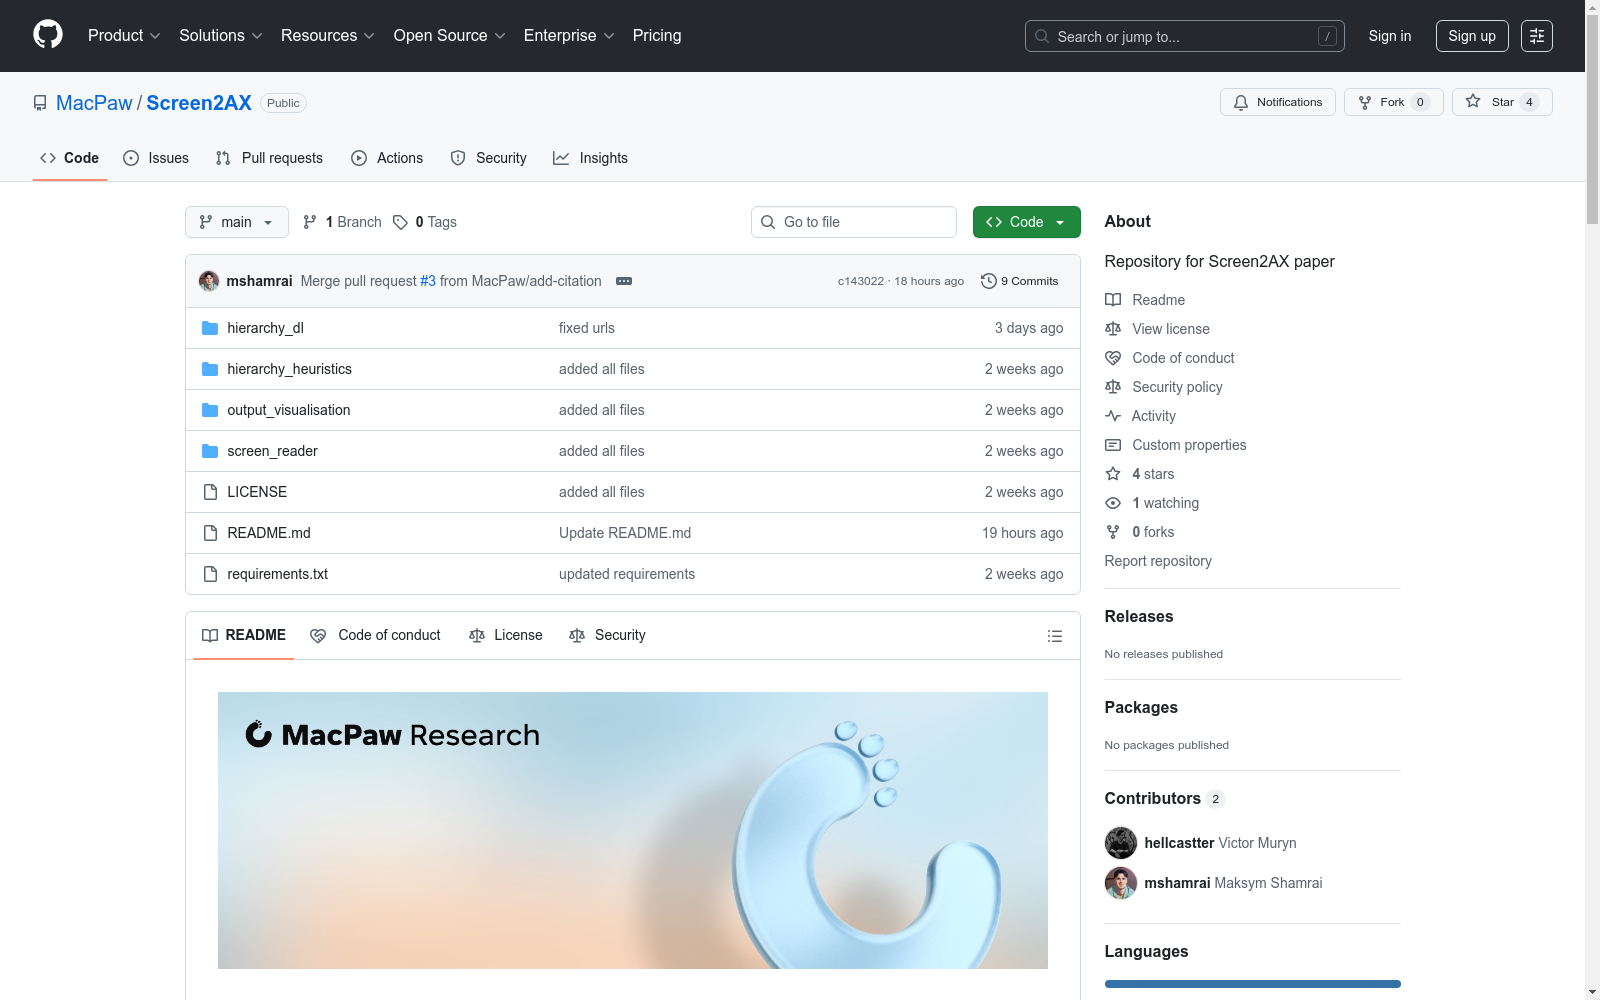Click the blue Languages bar
The height and width of the screenshot is (1000, 1600).
pyautogui.click(x=1253, y=984)
